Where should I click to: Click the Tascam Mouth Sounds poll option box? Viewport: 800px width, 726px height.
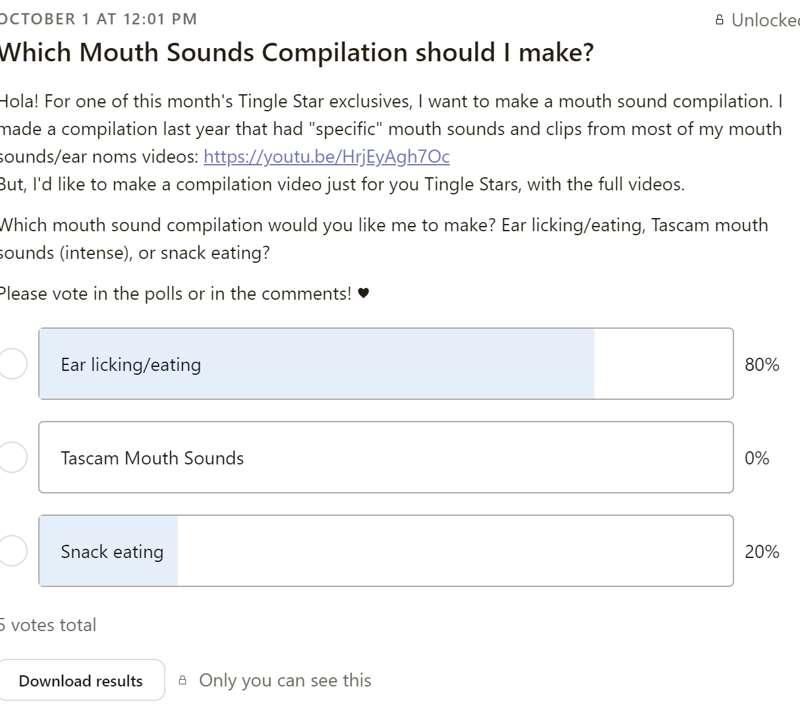(386, 457)
